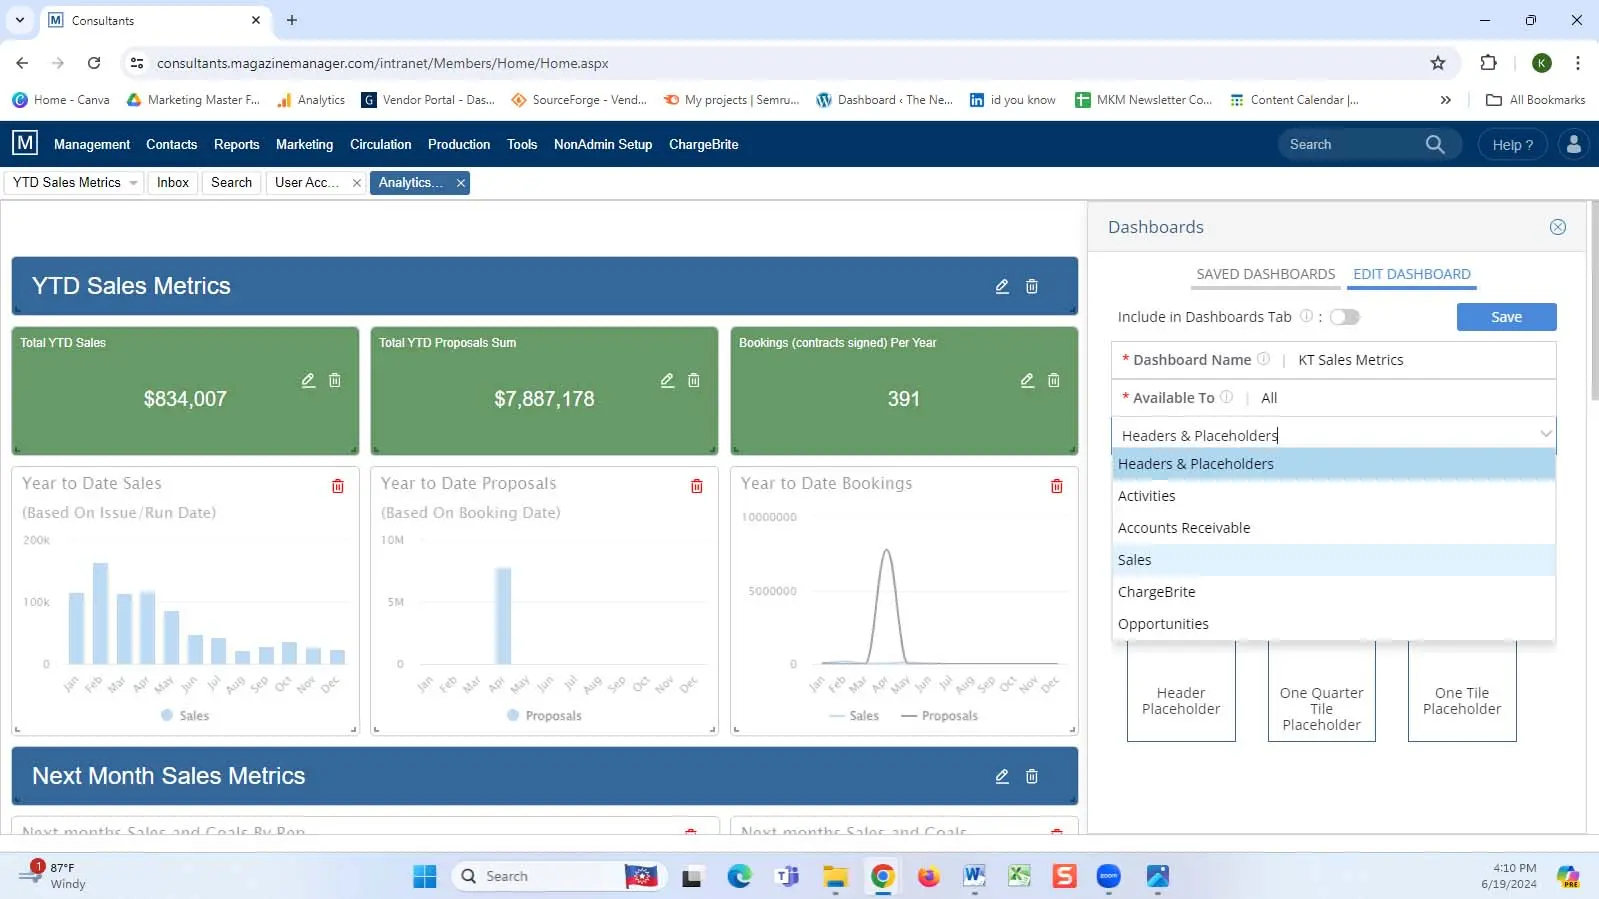The width and height of the screenshot is (1599, 899).
Task: Toggle Sales legend in Year to Date Sales chart
Action: [x=185, y=716]
